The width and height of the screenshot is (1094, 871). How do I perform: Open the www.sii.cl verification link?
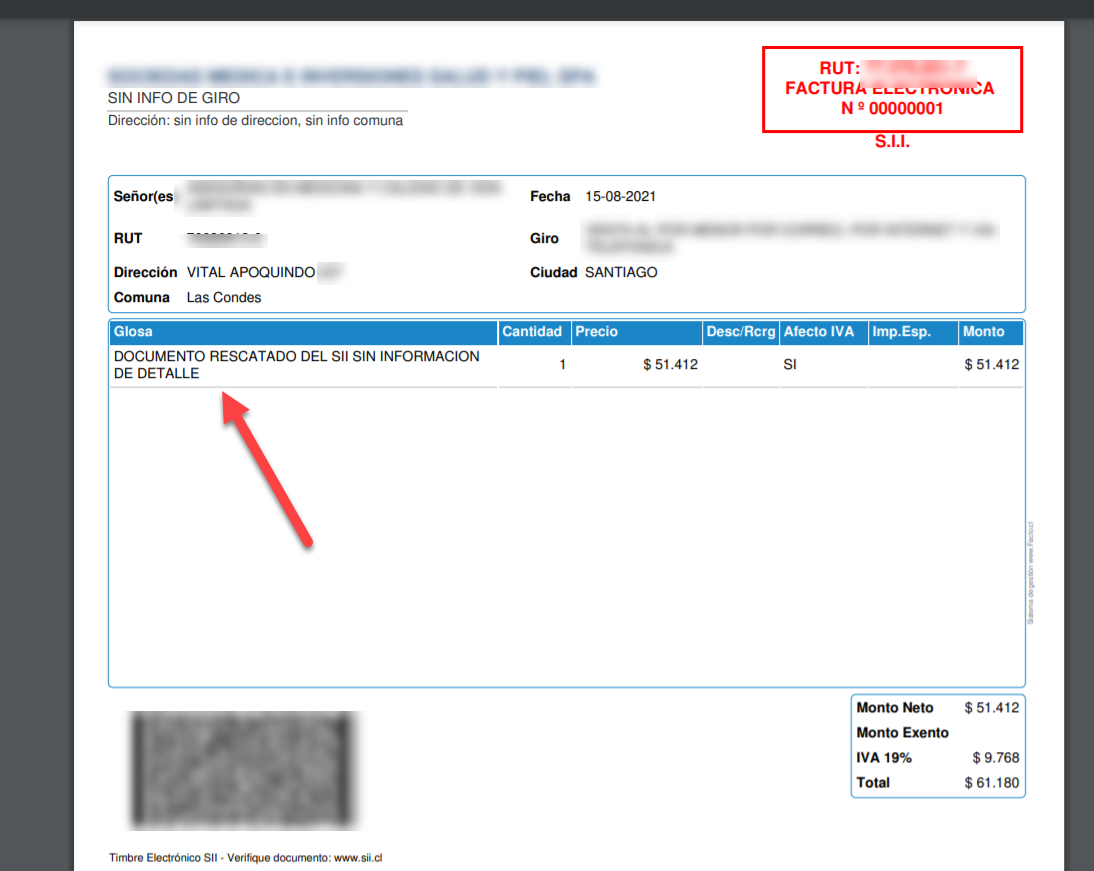pos(358,858)
